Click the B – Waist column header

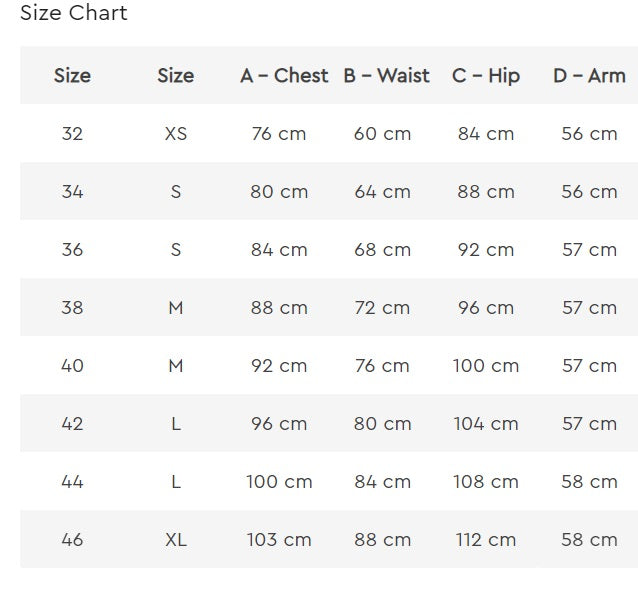tap(386, 76)
